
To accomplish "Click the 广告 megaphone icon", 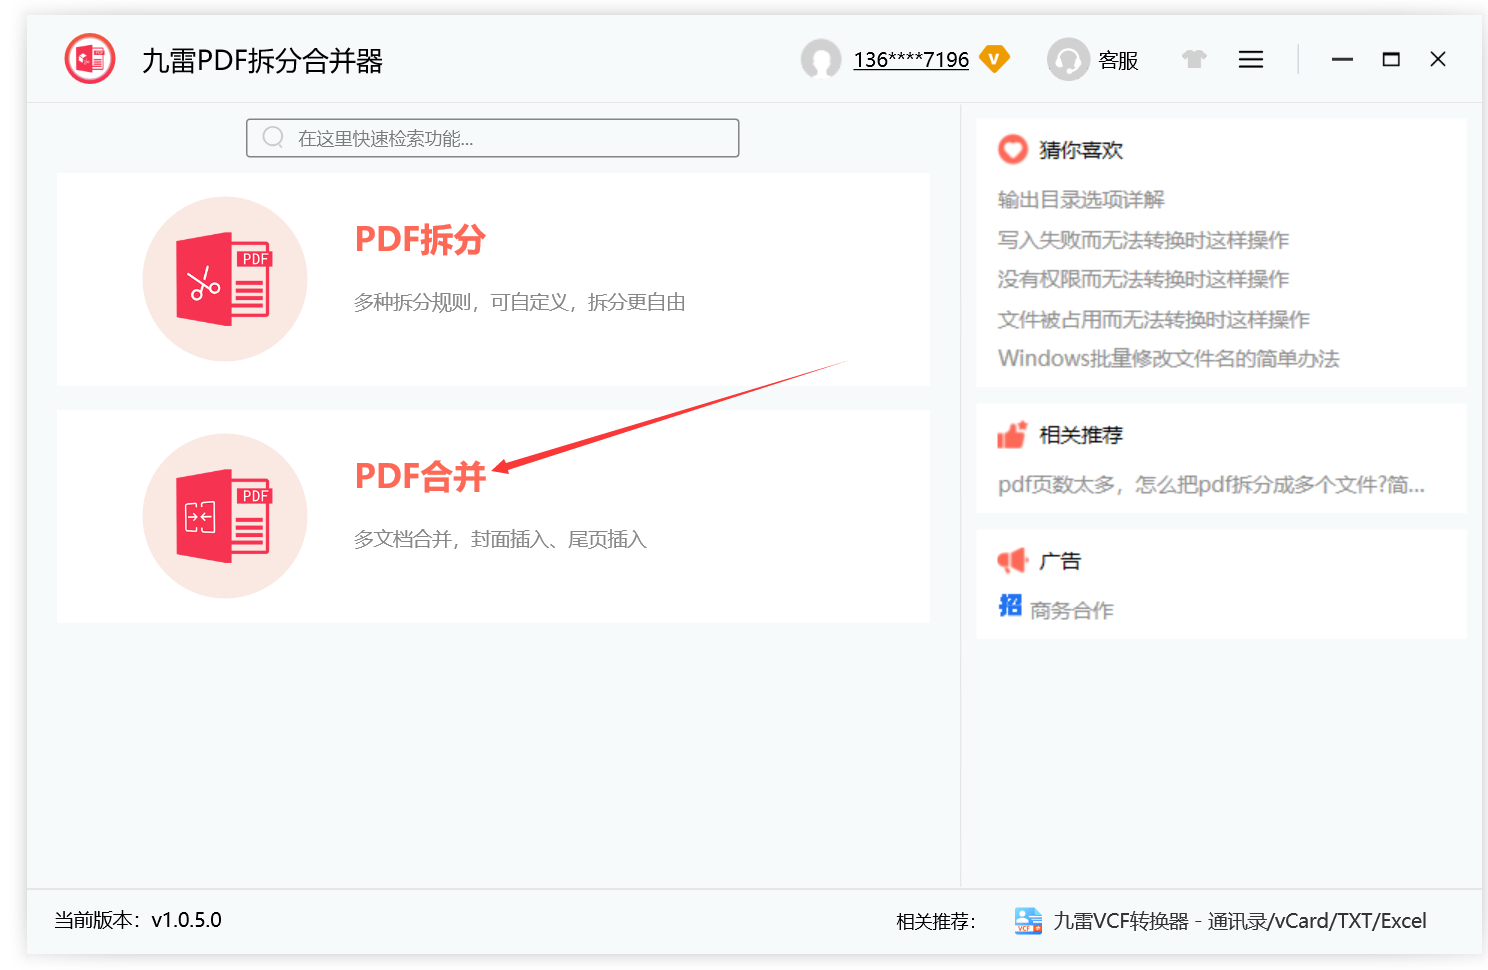I will [x=1012, y=561].
